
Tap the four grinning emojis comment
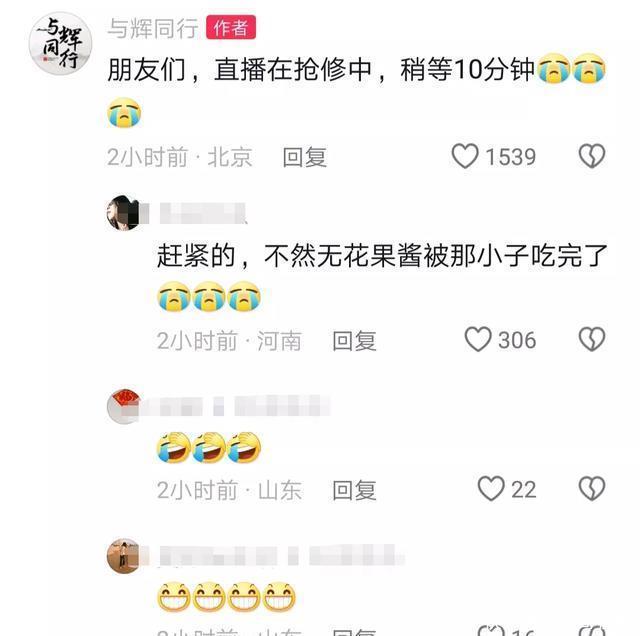click(x=226, y=596)
